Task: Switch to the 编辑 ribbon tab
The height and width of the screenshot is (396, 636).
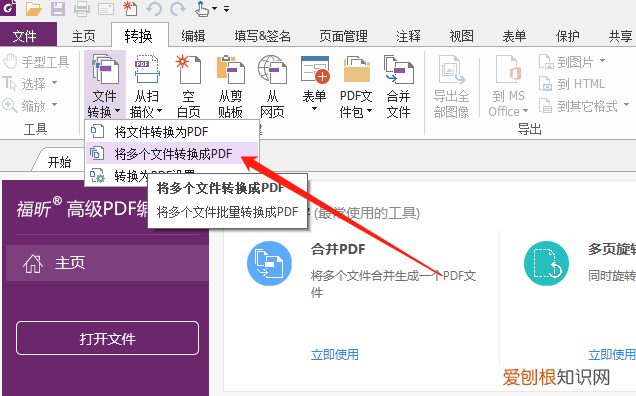Action: 193,37
